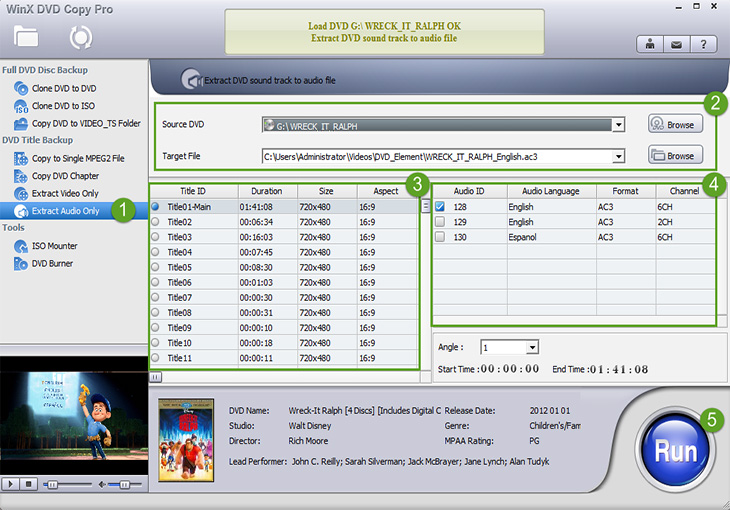Click the End Time 01:41:08 value
Image resolution: width=730 pixels, height=510 pixels.
coord(618,369)
